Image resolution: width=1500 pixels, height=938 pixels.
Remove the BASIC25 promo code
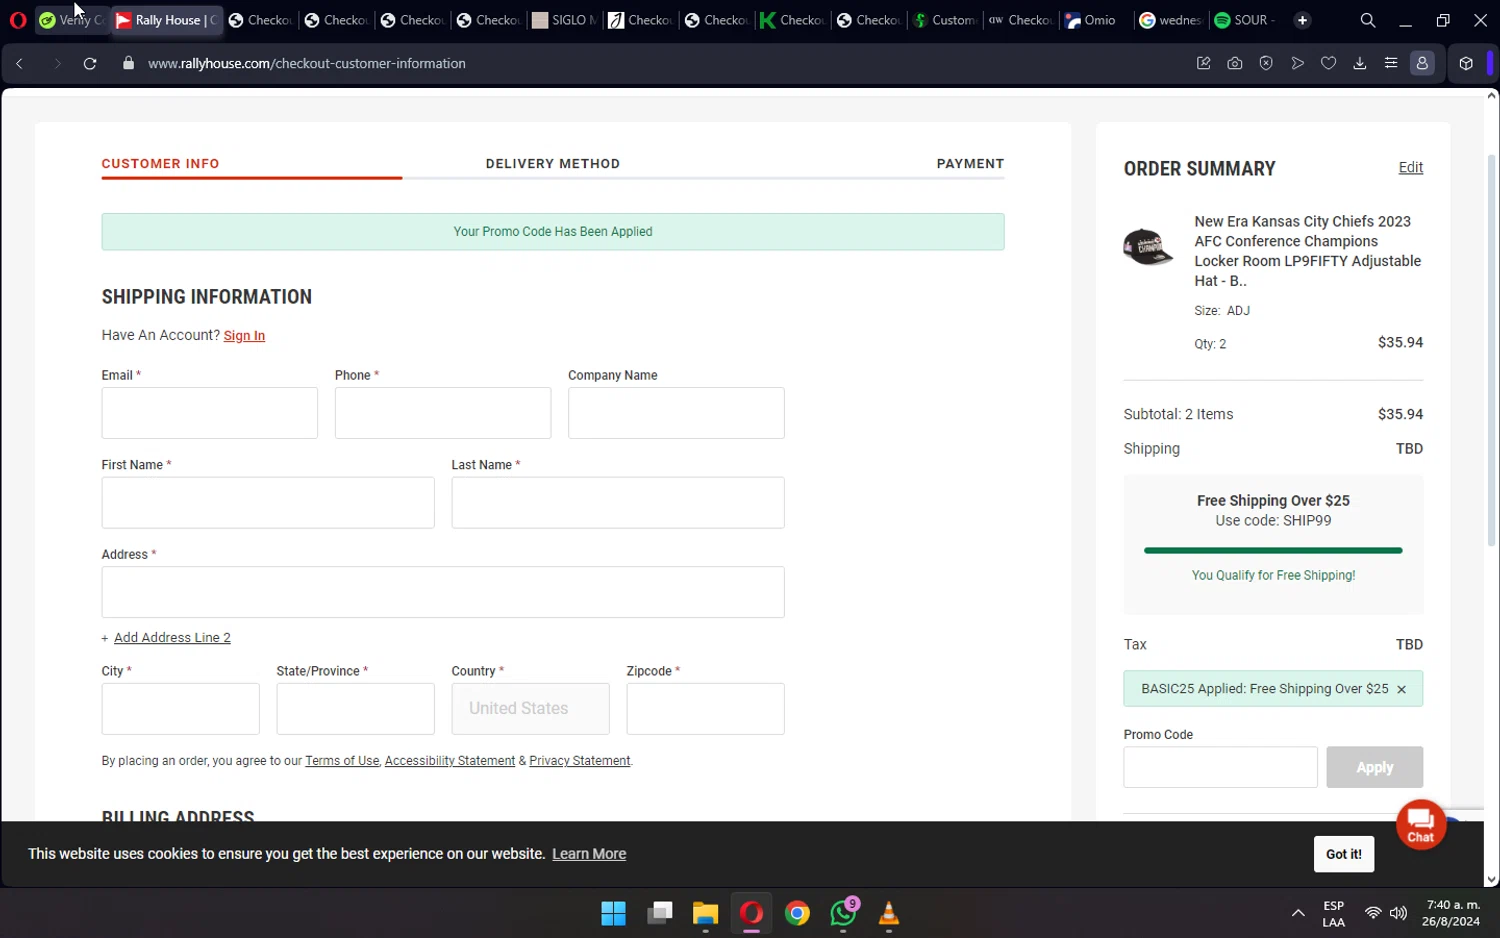coord(1401,689)
